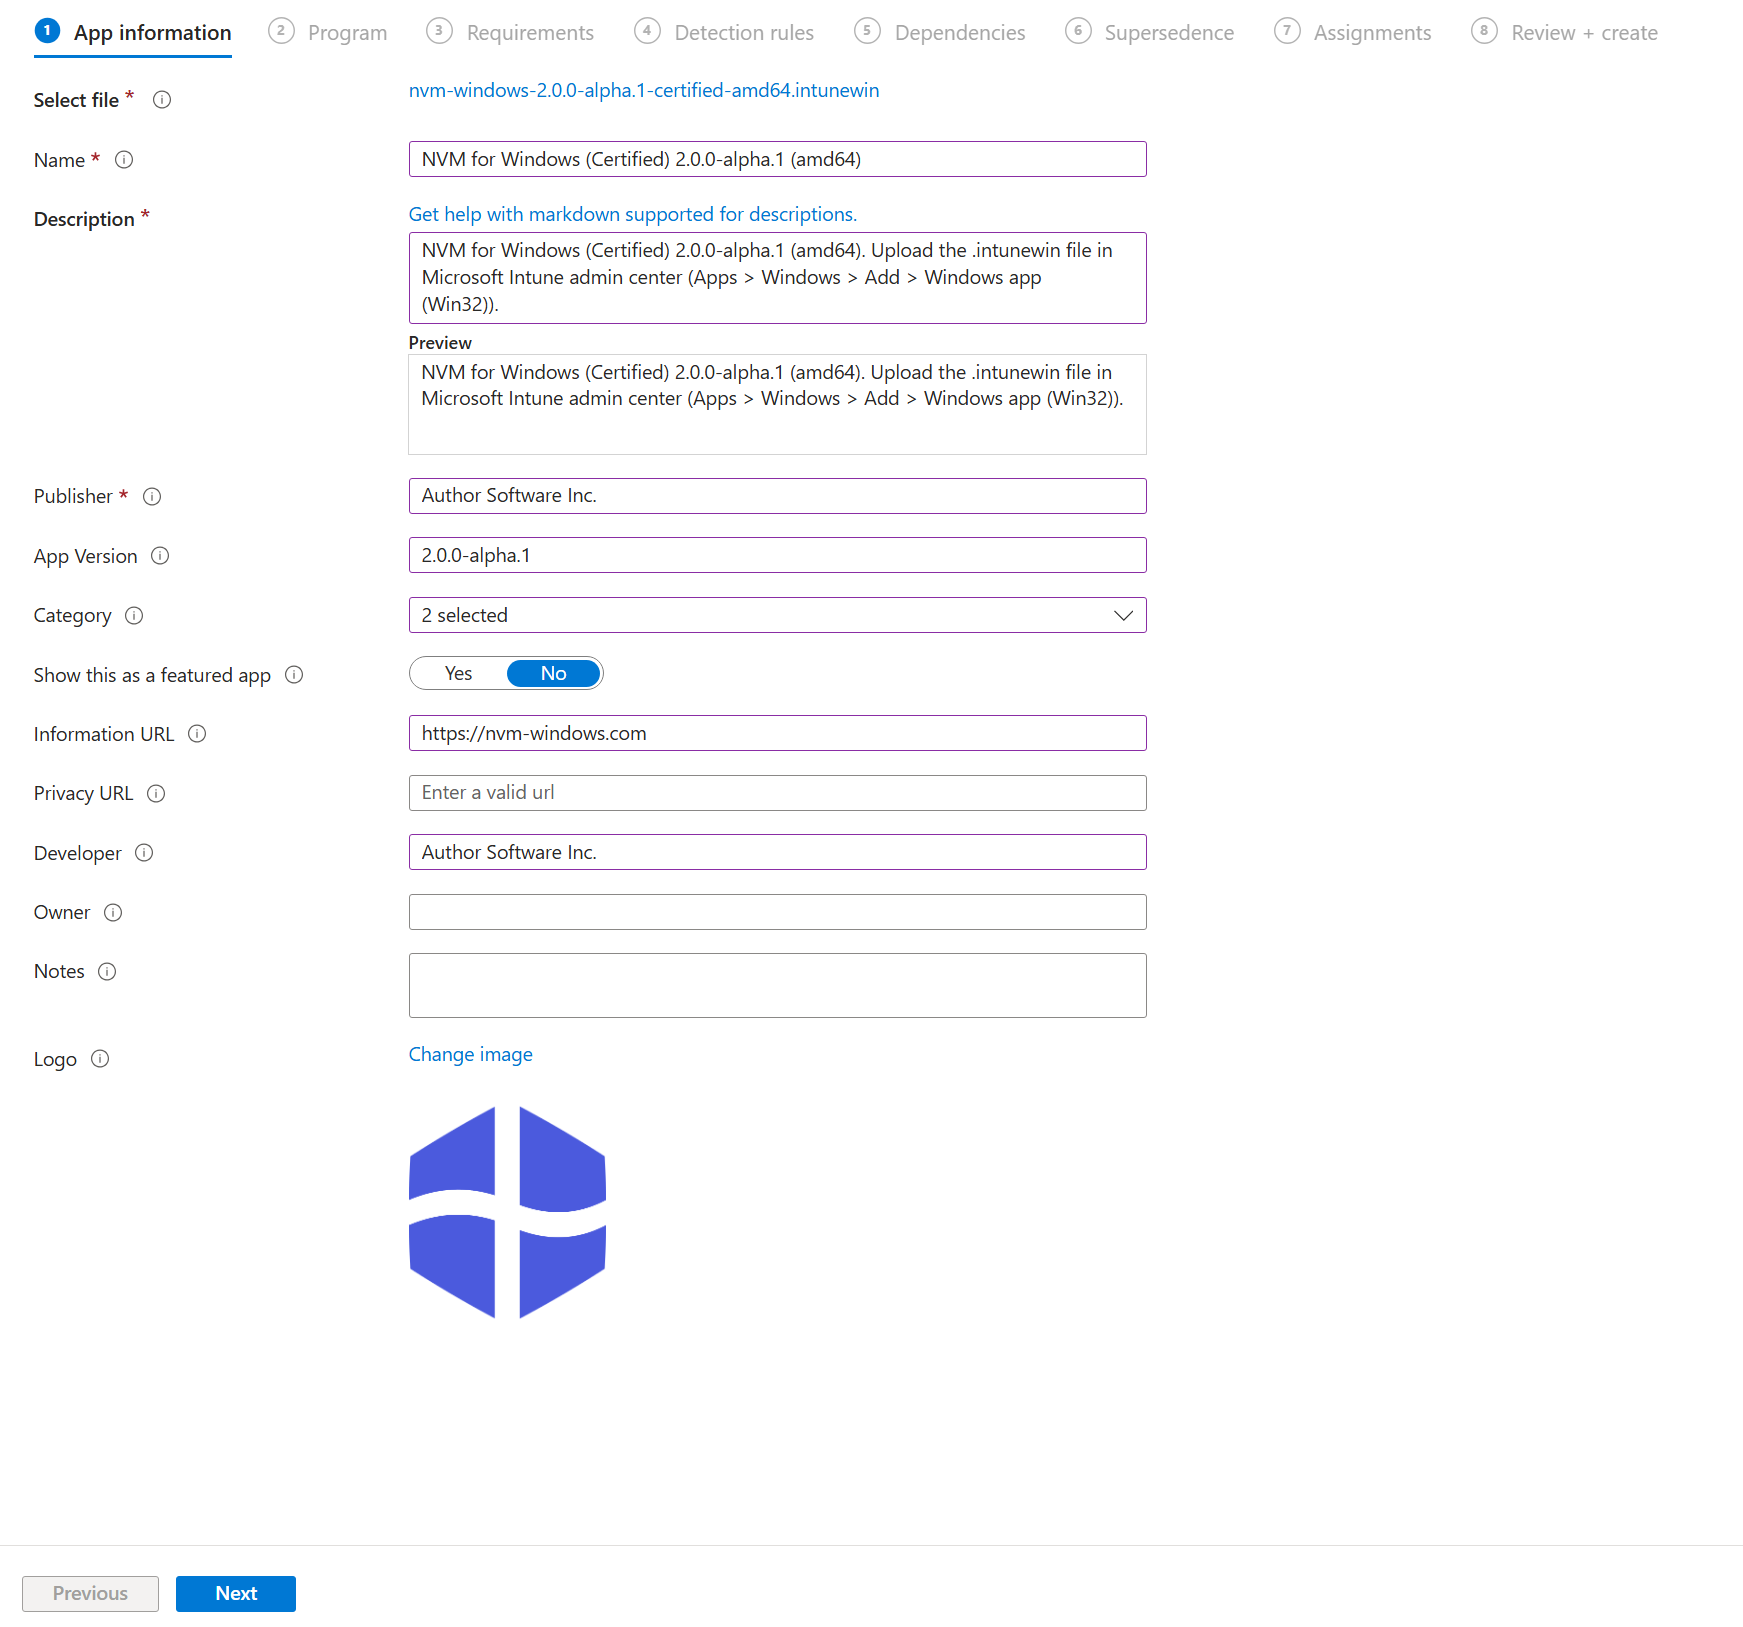This screenshot has height=1627, width=1743.
Task: Click the Logo info icon
Action: coord(100,1059)
